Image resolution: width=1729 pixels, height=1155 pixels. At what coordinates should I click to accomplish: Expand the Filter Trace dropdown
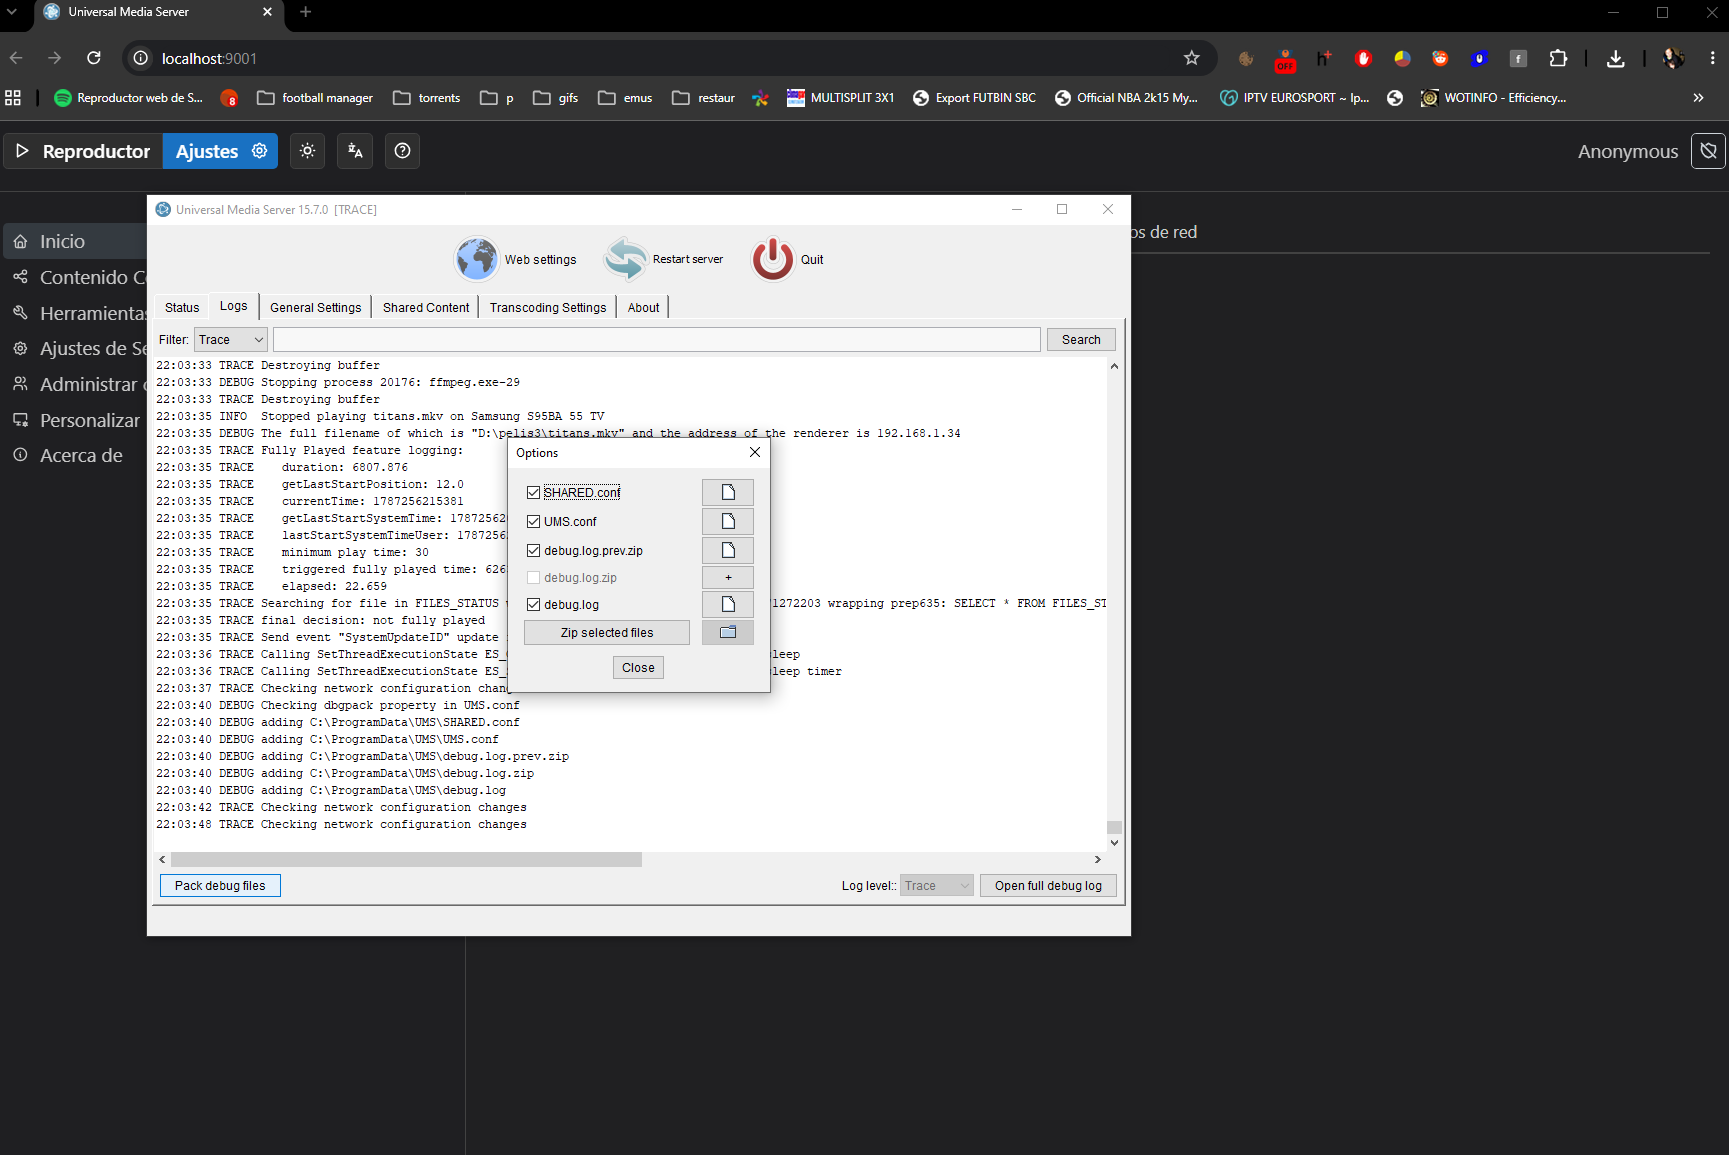click(231, 340)
